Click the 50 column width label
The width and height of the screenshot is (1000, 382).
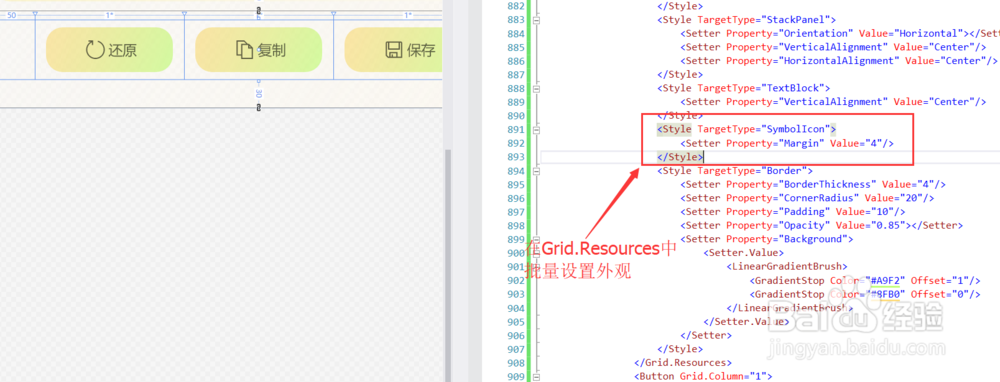tap(11, 15)
